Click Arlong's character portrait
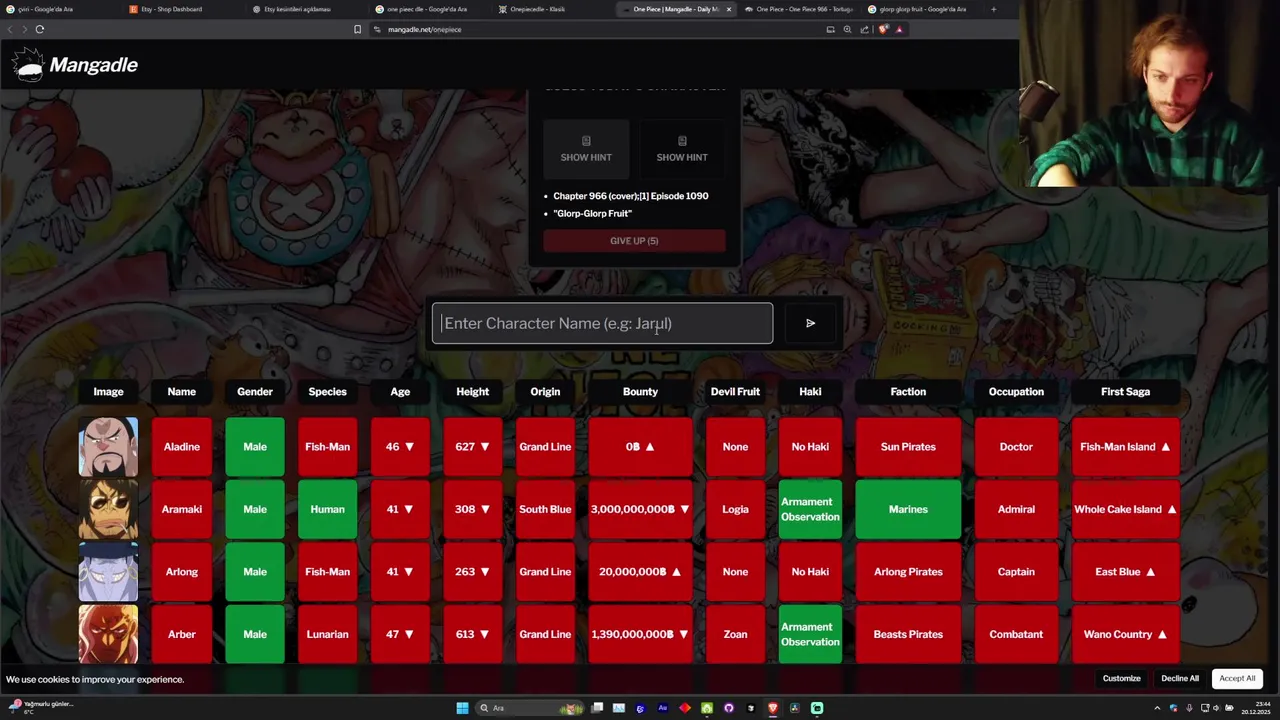This screenshot has height=720, width=1280. [108, 572]
